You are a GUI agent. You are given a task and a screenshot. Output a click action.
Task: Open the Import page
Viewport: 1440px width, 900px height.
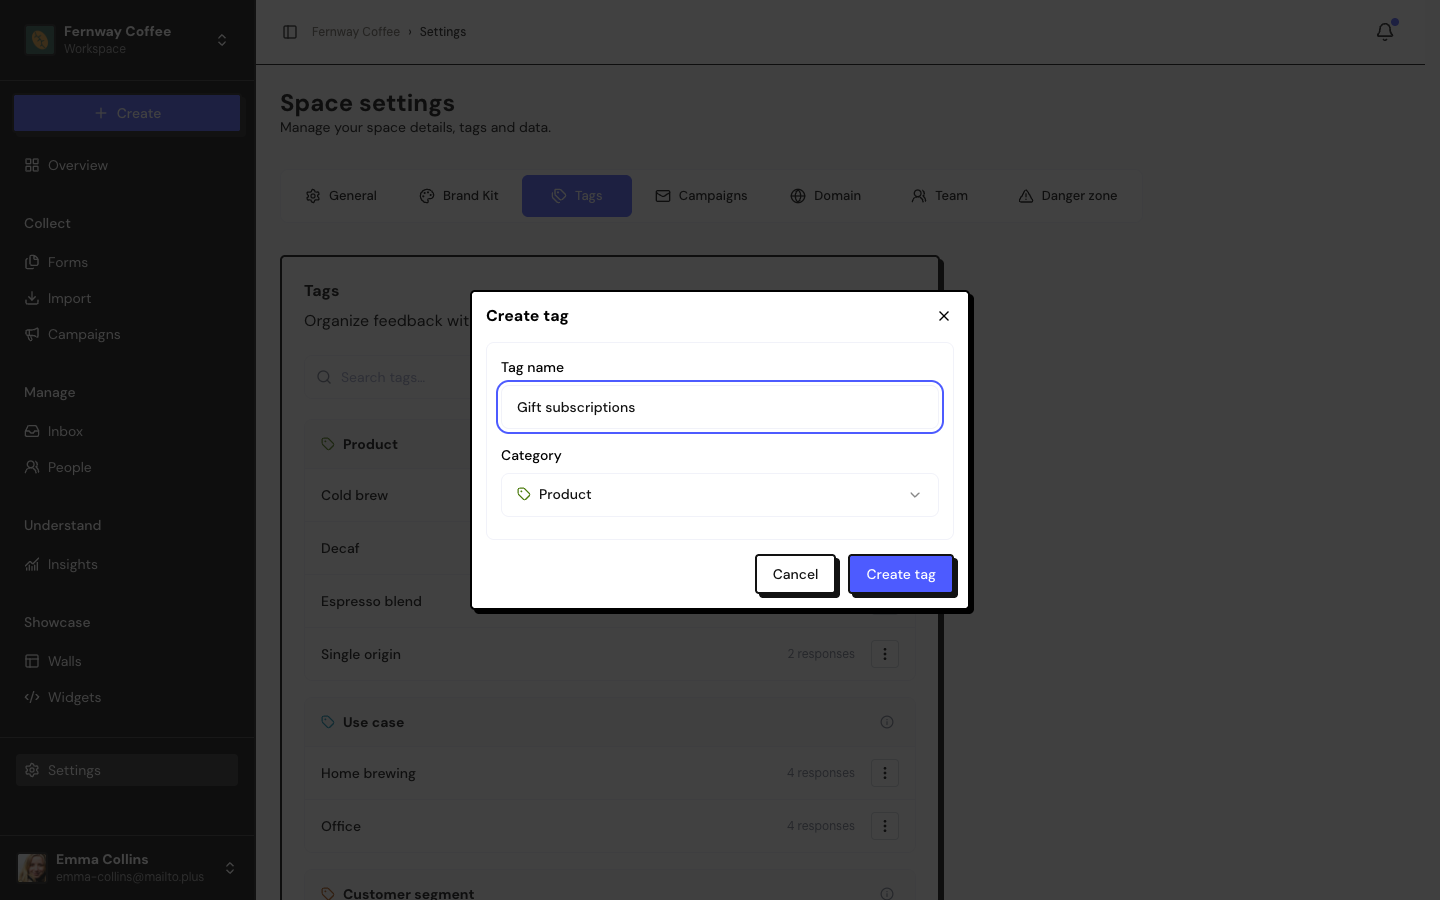(x=127, y=298)
